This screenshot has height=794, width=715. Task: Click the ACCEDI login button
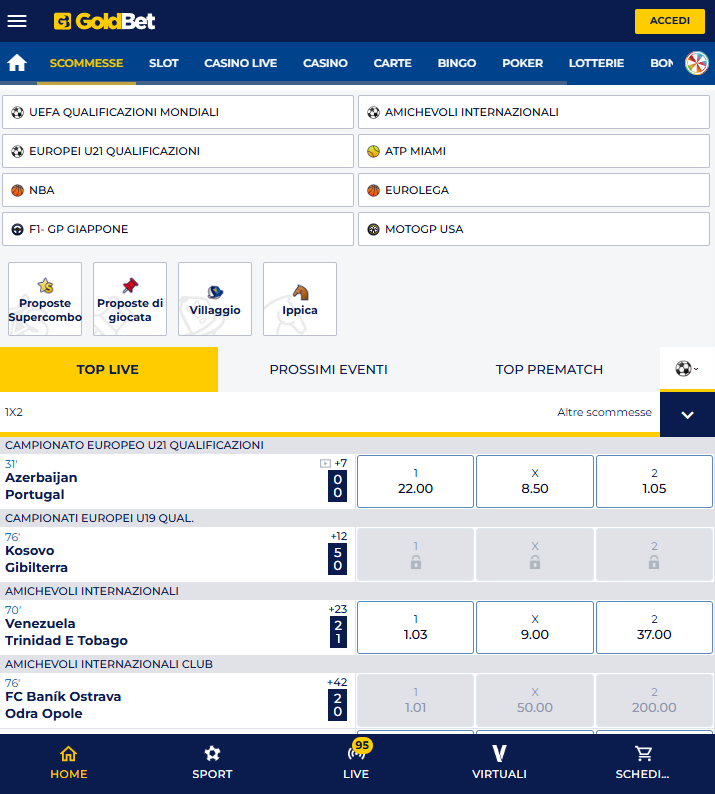pyautogui.click(x=669, y=21)
